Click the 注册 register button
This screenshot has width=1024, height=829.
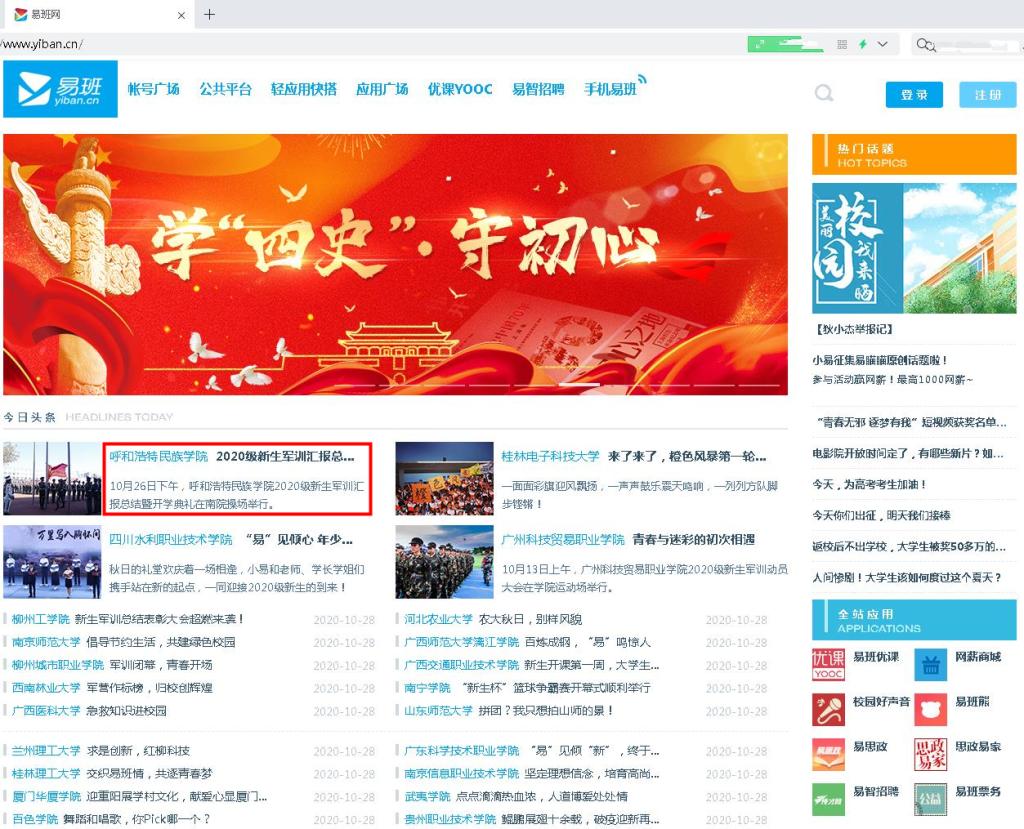(x=987, y=95)
